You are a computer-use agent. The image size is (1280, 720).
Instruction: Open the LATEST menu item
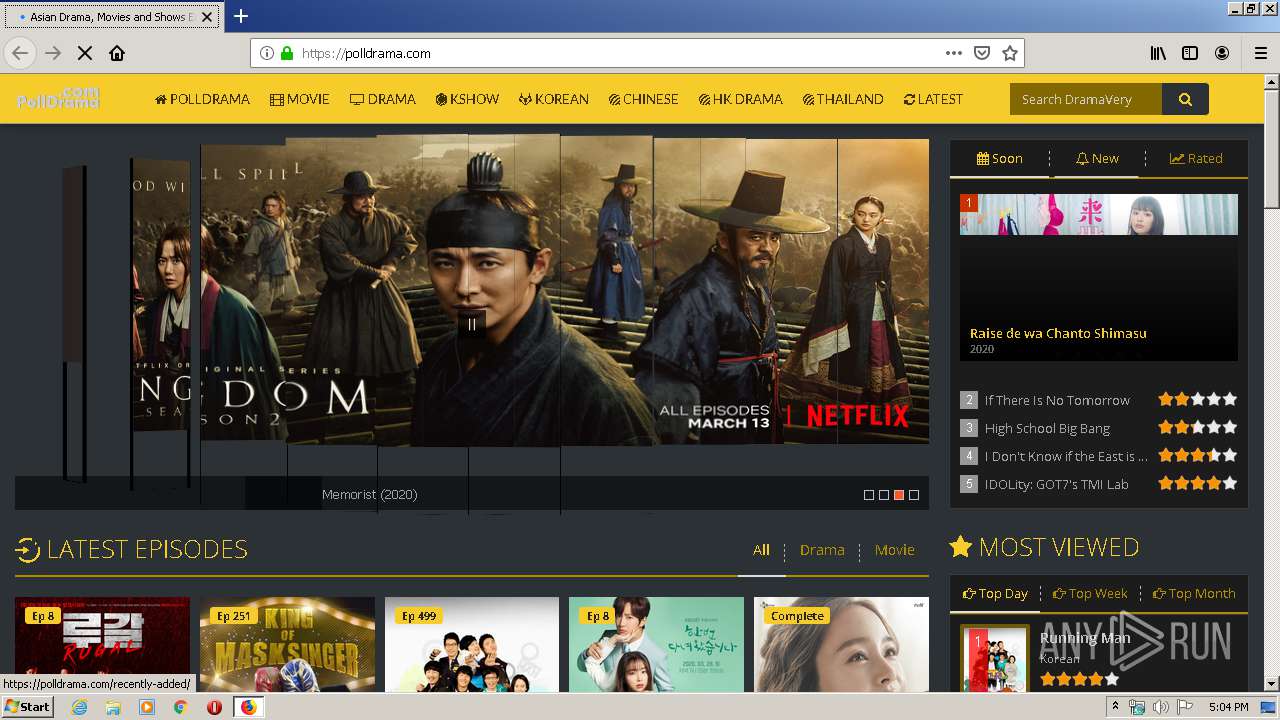click(x=933, y=99)
